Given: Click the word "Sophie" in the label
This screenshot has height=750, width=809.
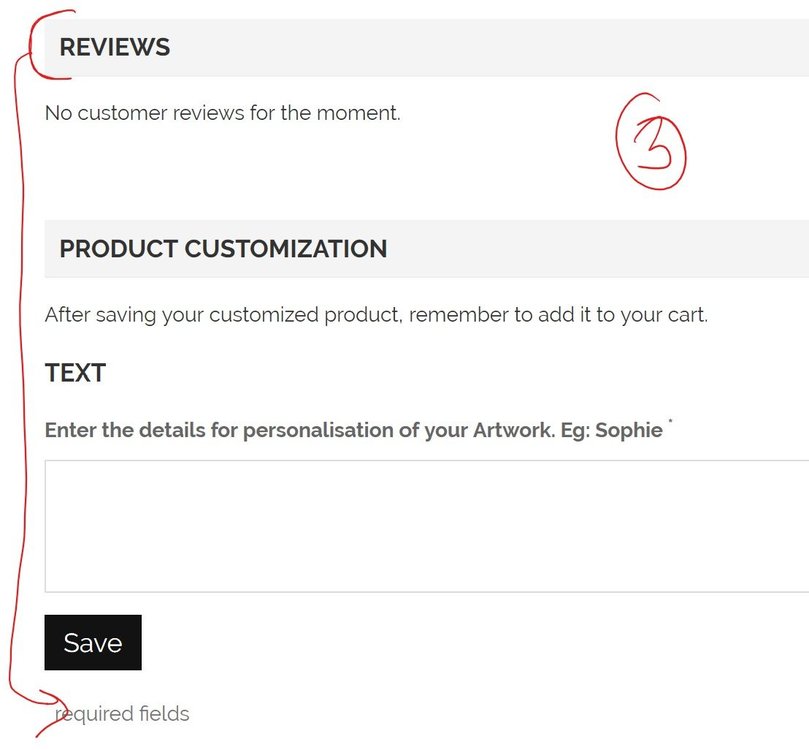Looking at the screenshot, I should [628, 431].
